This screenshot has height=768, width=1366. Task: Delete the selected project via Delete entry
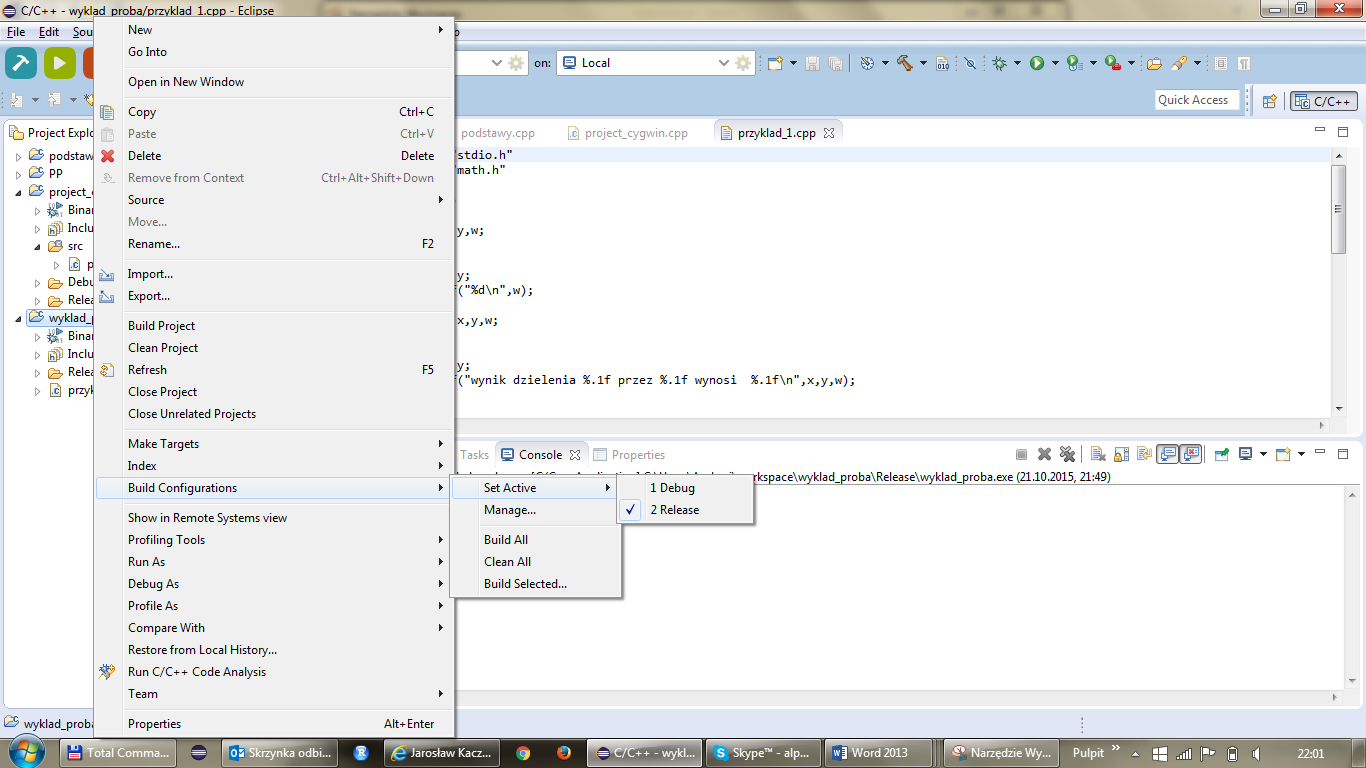(275, 156)
